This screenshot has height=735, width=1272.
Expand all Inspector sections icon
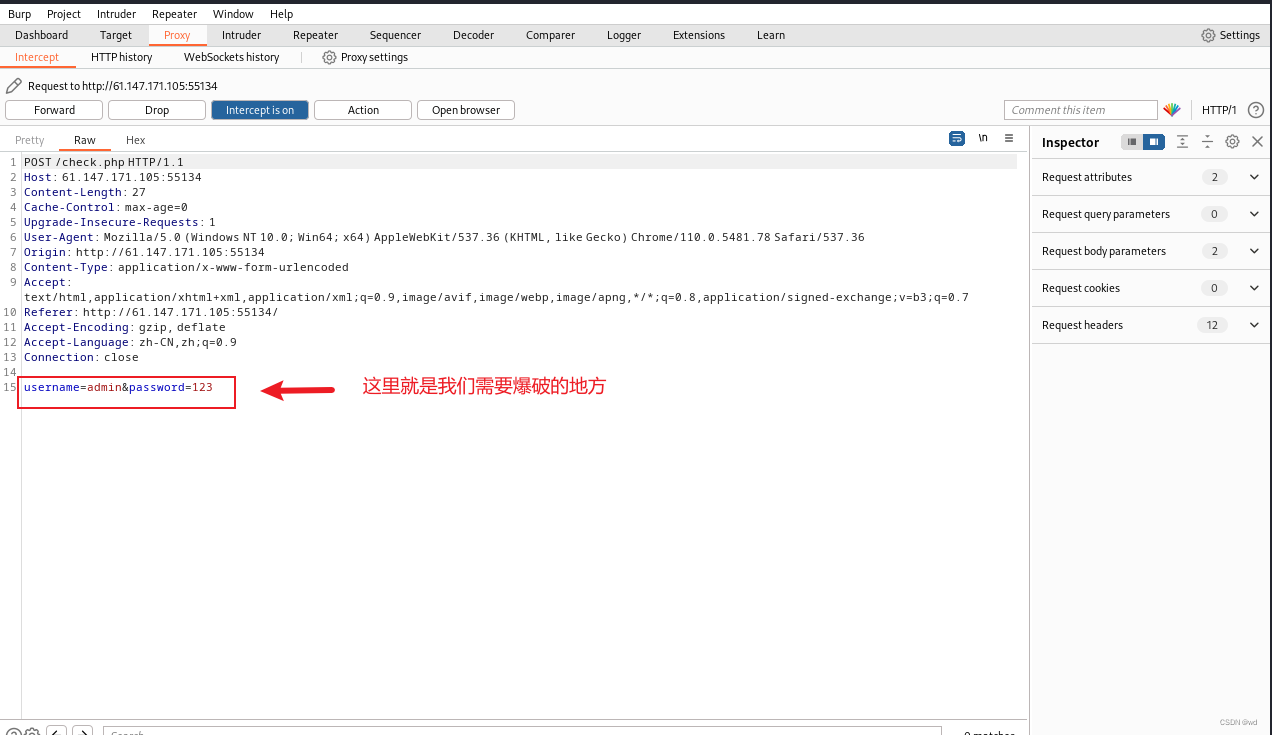pyautogui.click(x=1182, y=141)
